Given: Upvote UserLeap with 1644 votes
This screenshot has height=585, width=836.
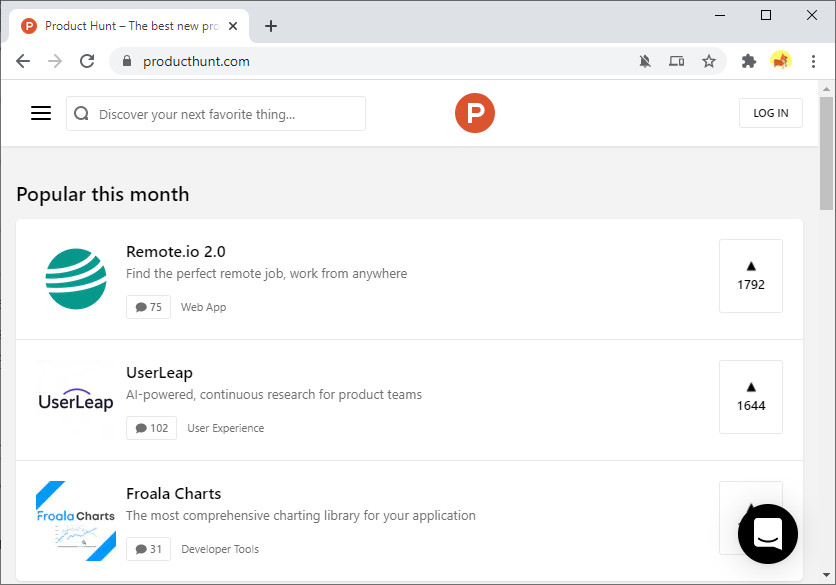Looking at the screenshot, I should pyautogui.click(x=751, y=397).
